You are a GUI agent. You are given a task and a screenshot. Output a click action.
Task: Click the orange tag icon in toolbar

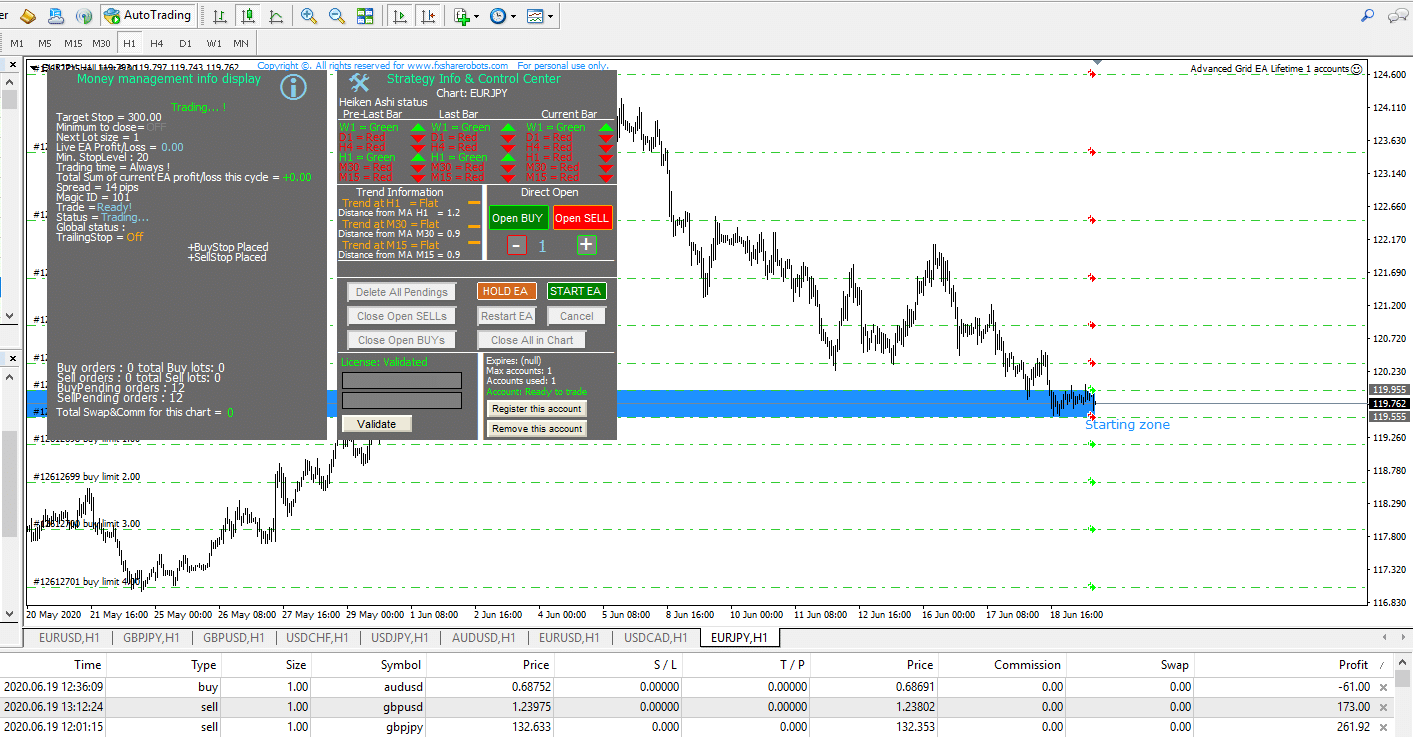(x=28, y=16)
